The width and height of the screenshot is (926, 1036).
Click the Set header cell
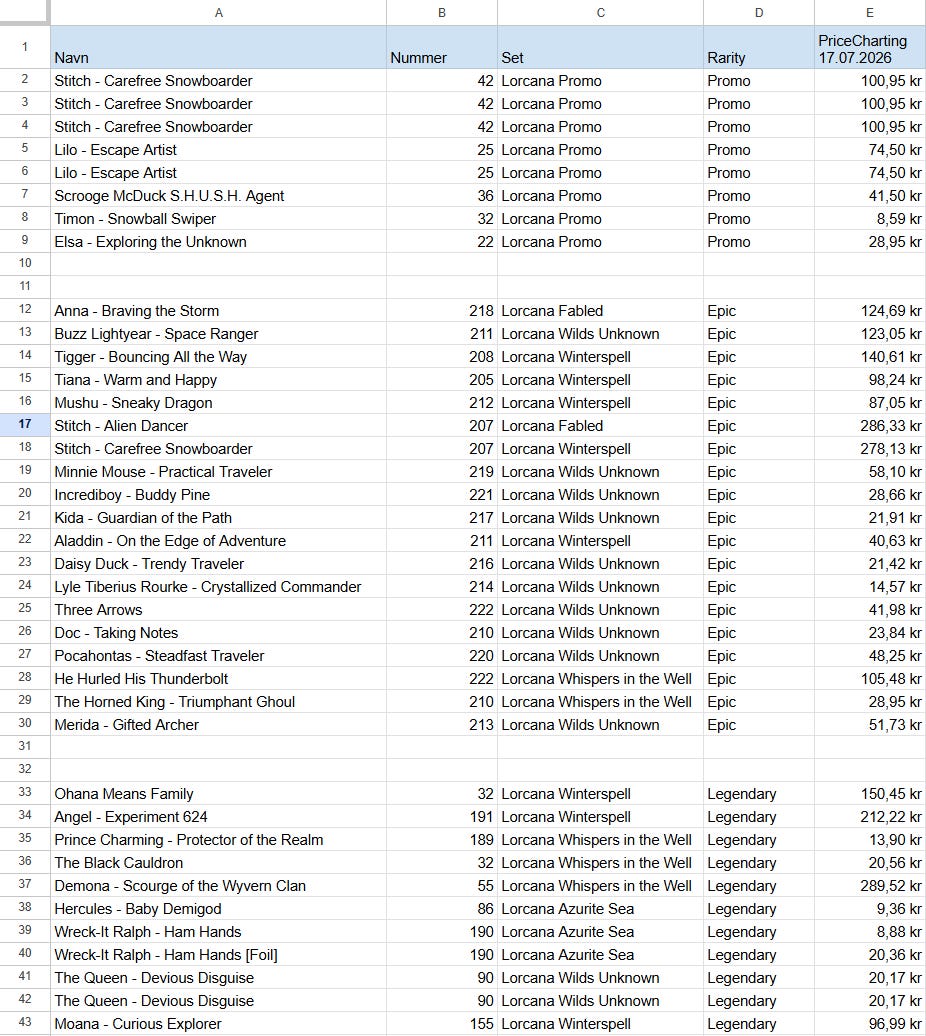click(x=600, y=47)
